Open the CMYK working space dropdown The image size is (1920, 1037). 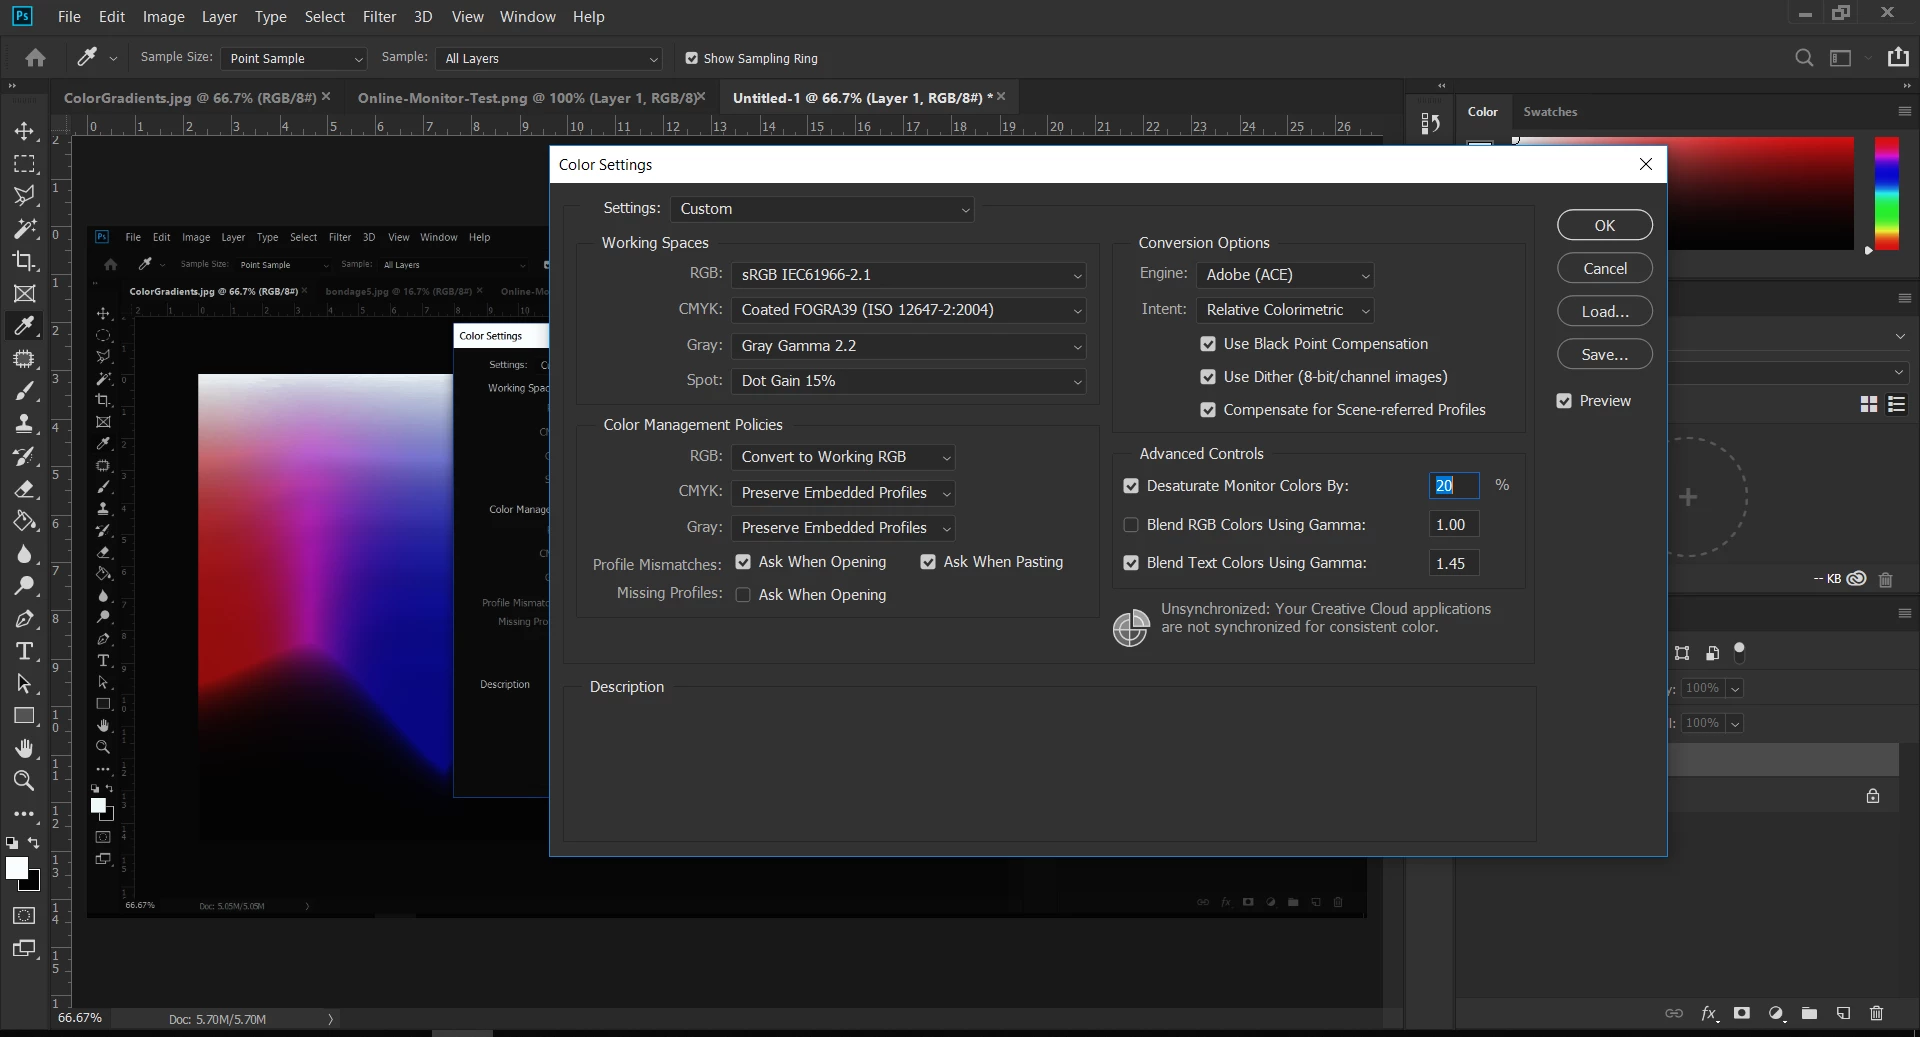pyautogui.click(x=908, y=310)
